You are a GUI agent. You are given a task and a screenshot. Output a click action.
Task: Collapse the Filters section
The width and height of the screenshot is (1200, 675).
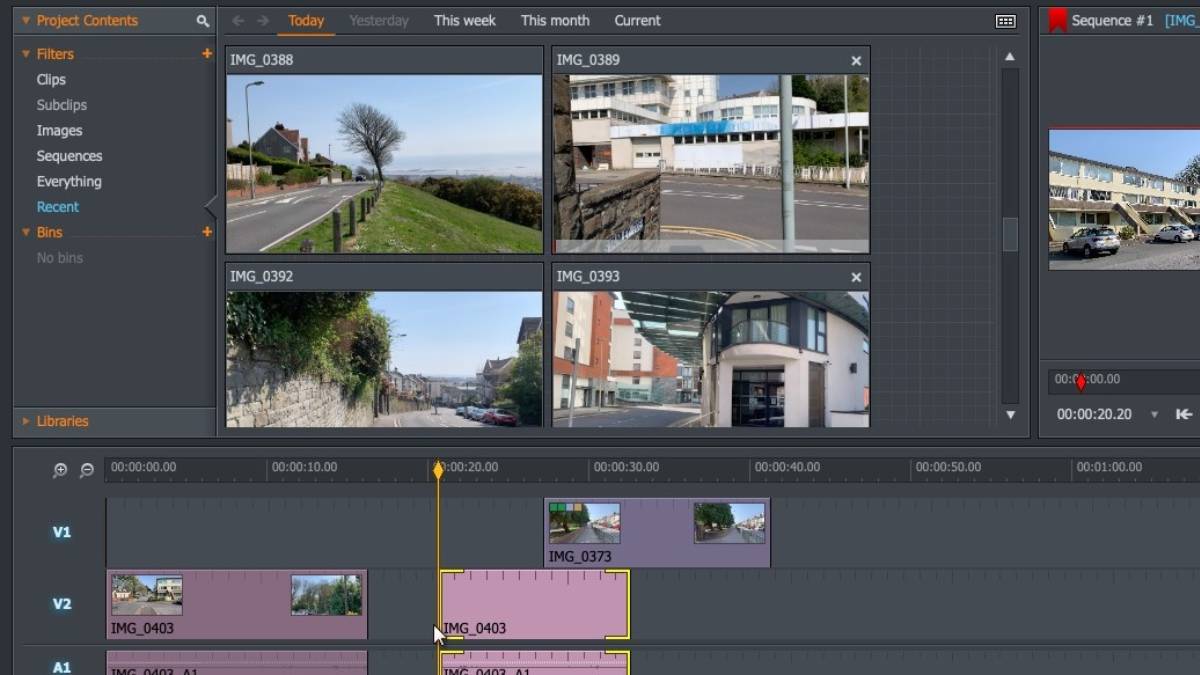(x=24, y=53)
